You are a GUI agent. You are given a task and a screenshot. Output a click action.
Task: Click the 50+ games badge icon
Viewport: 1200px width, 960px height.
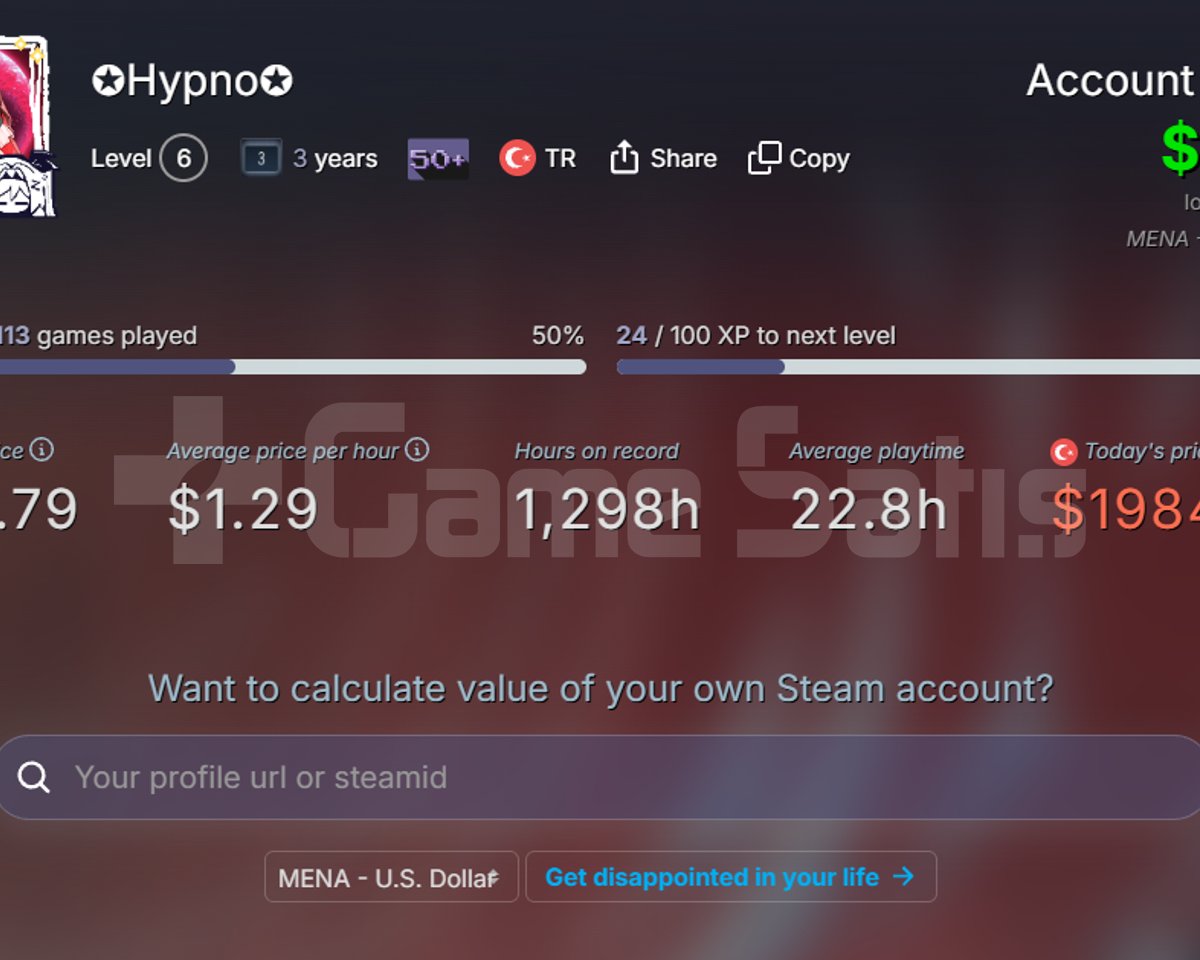click(x=438, y=159)
